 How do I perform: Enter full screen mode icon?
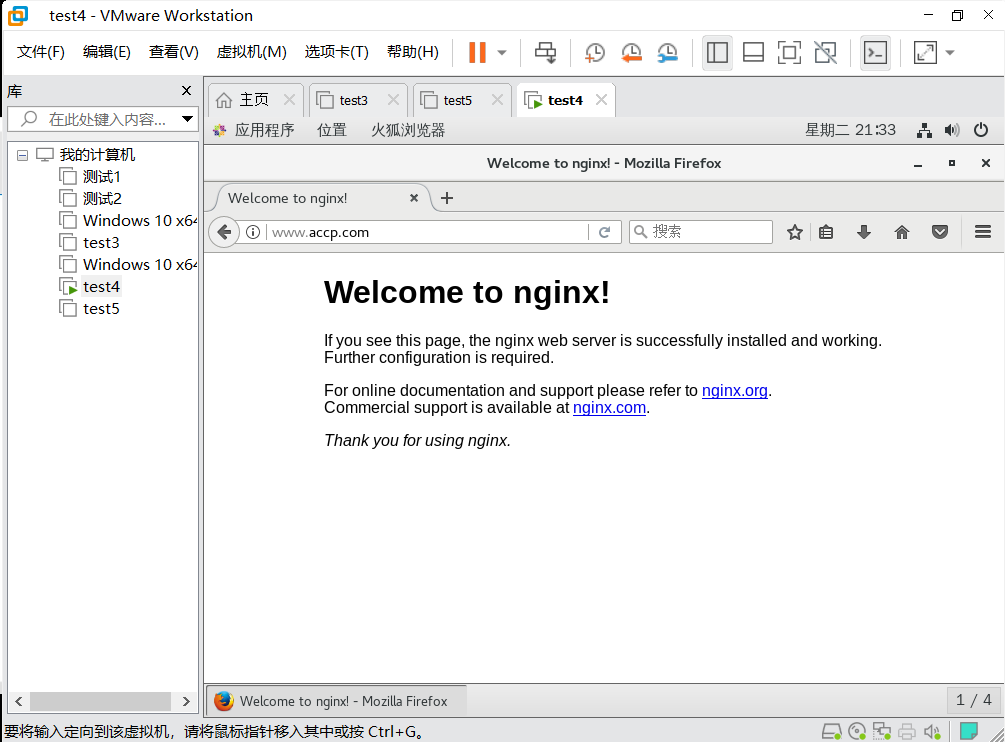click(x=789, y=53)
